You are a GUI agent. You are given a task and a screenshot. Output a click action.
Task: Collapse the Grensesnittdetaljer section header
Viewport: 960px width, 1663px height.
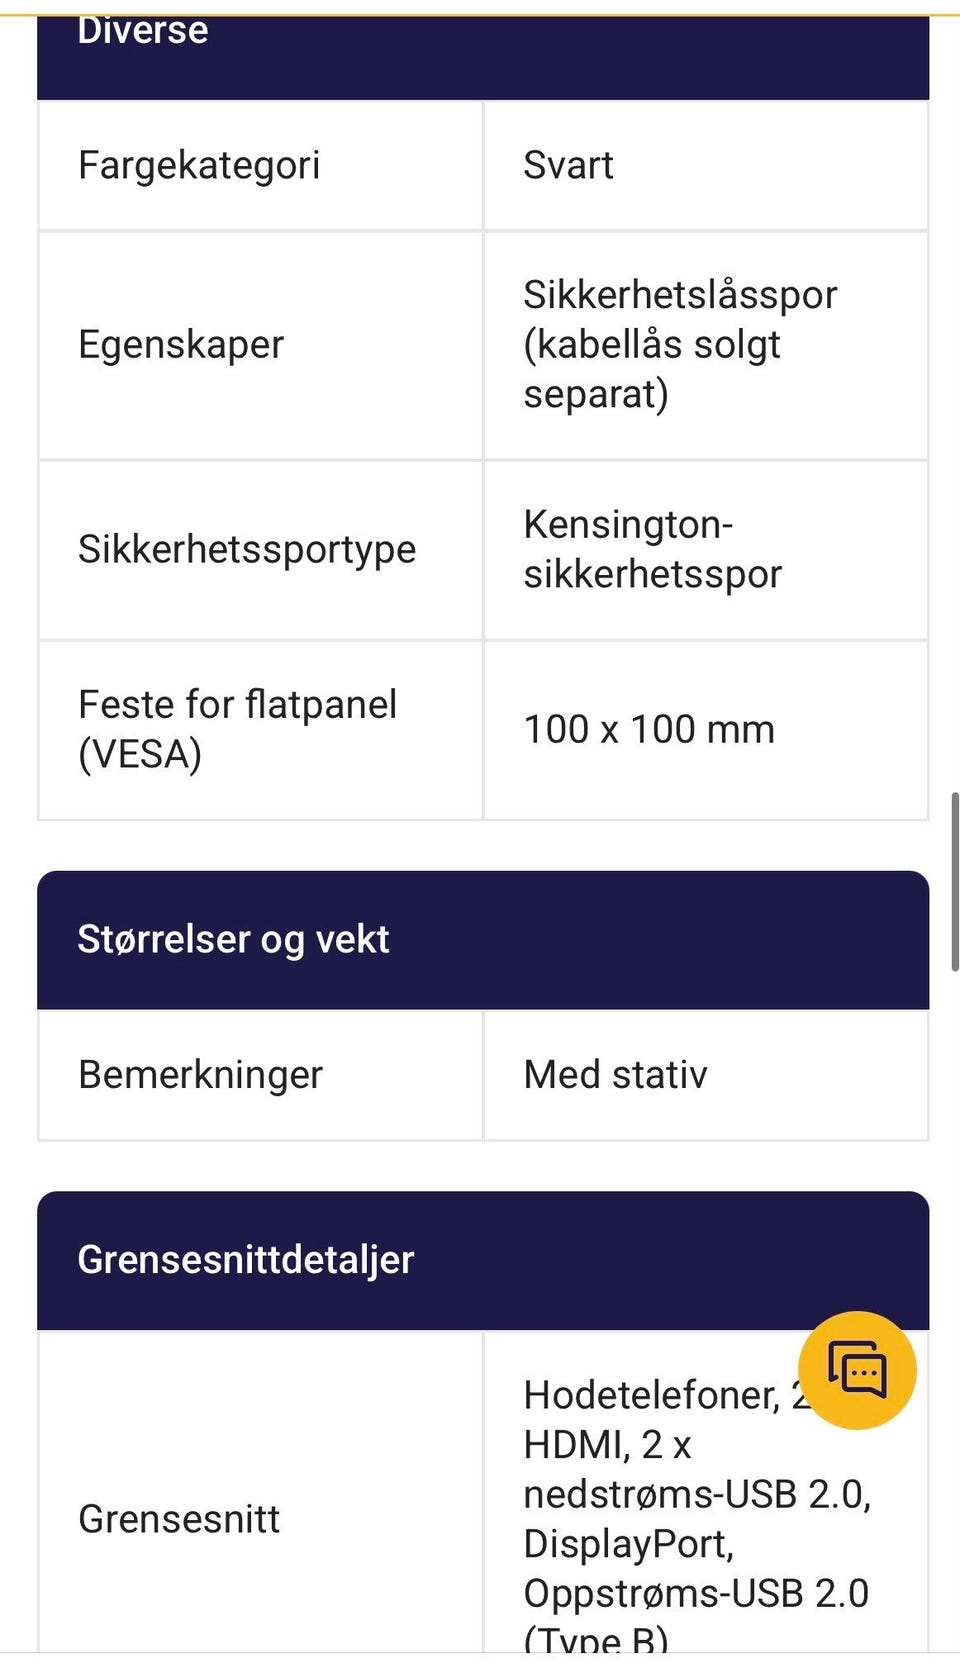pyautogui.click(x=483, y=1259)
